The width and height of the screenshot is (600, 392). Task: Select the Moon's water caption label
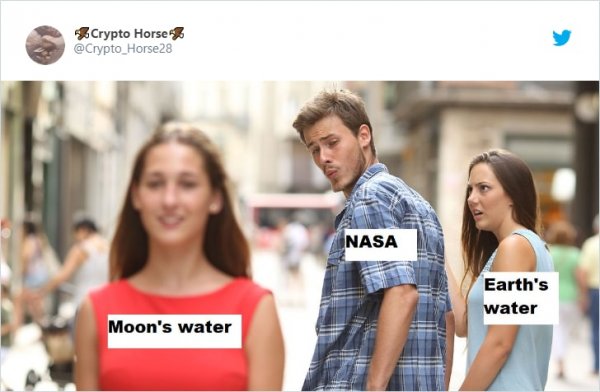pyautogui.click(x=174, y=331)
